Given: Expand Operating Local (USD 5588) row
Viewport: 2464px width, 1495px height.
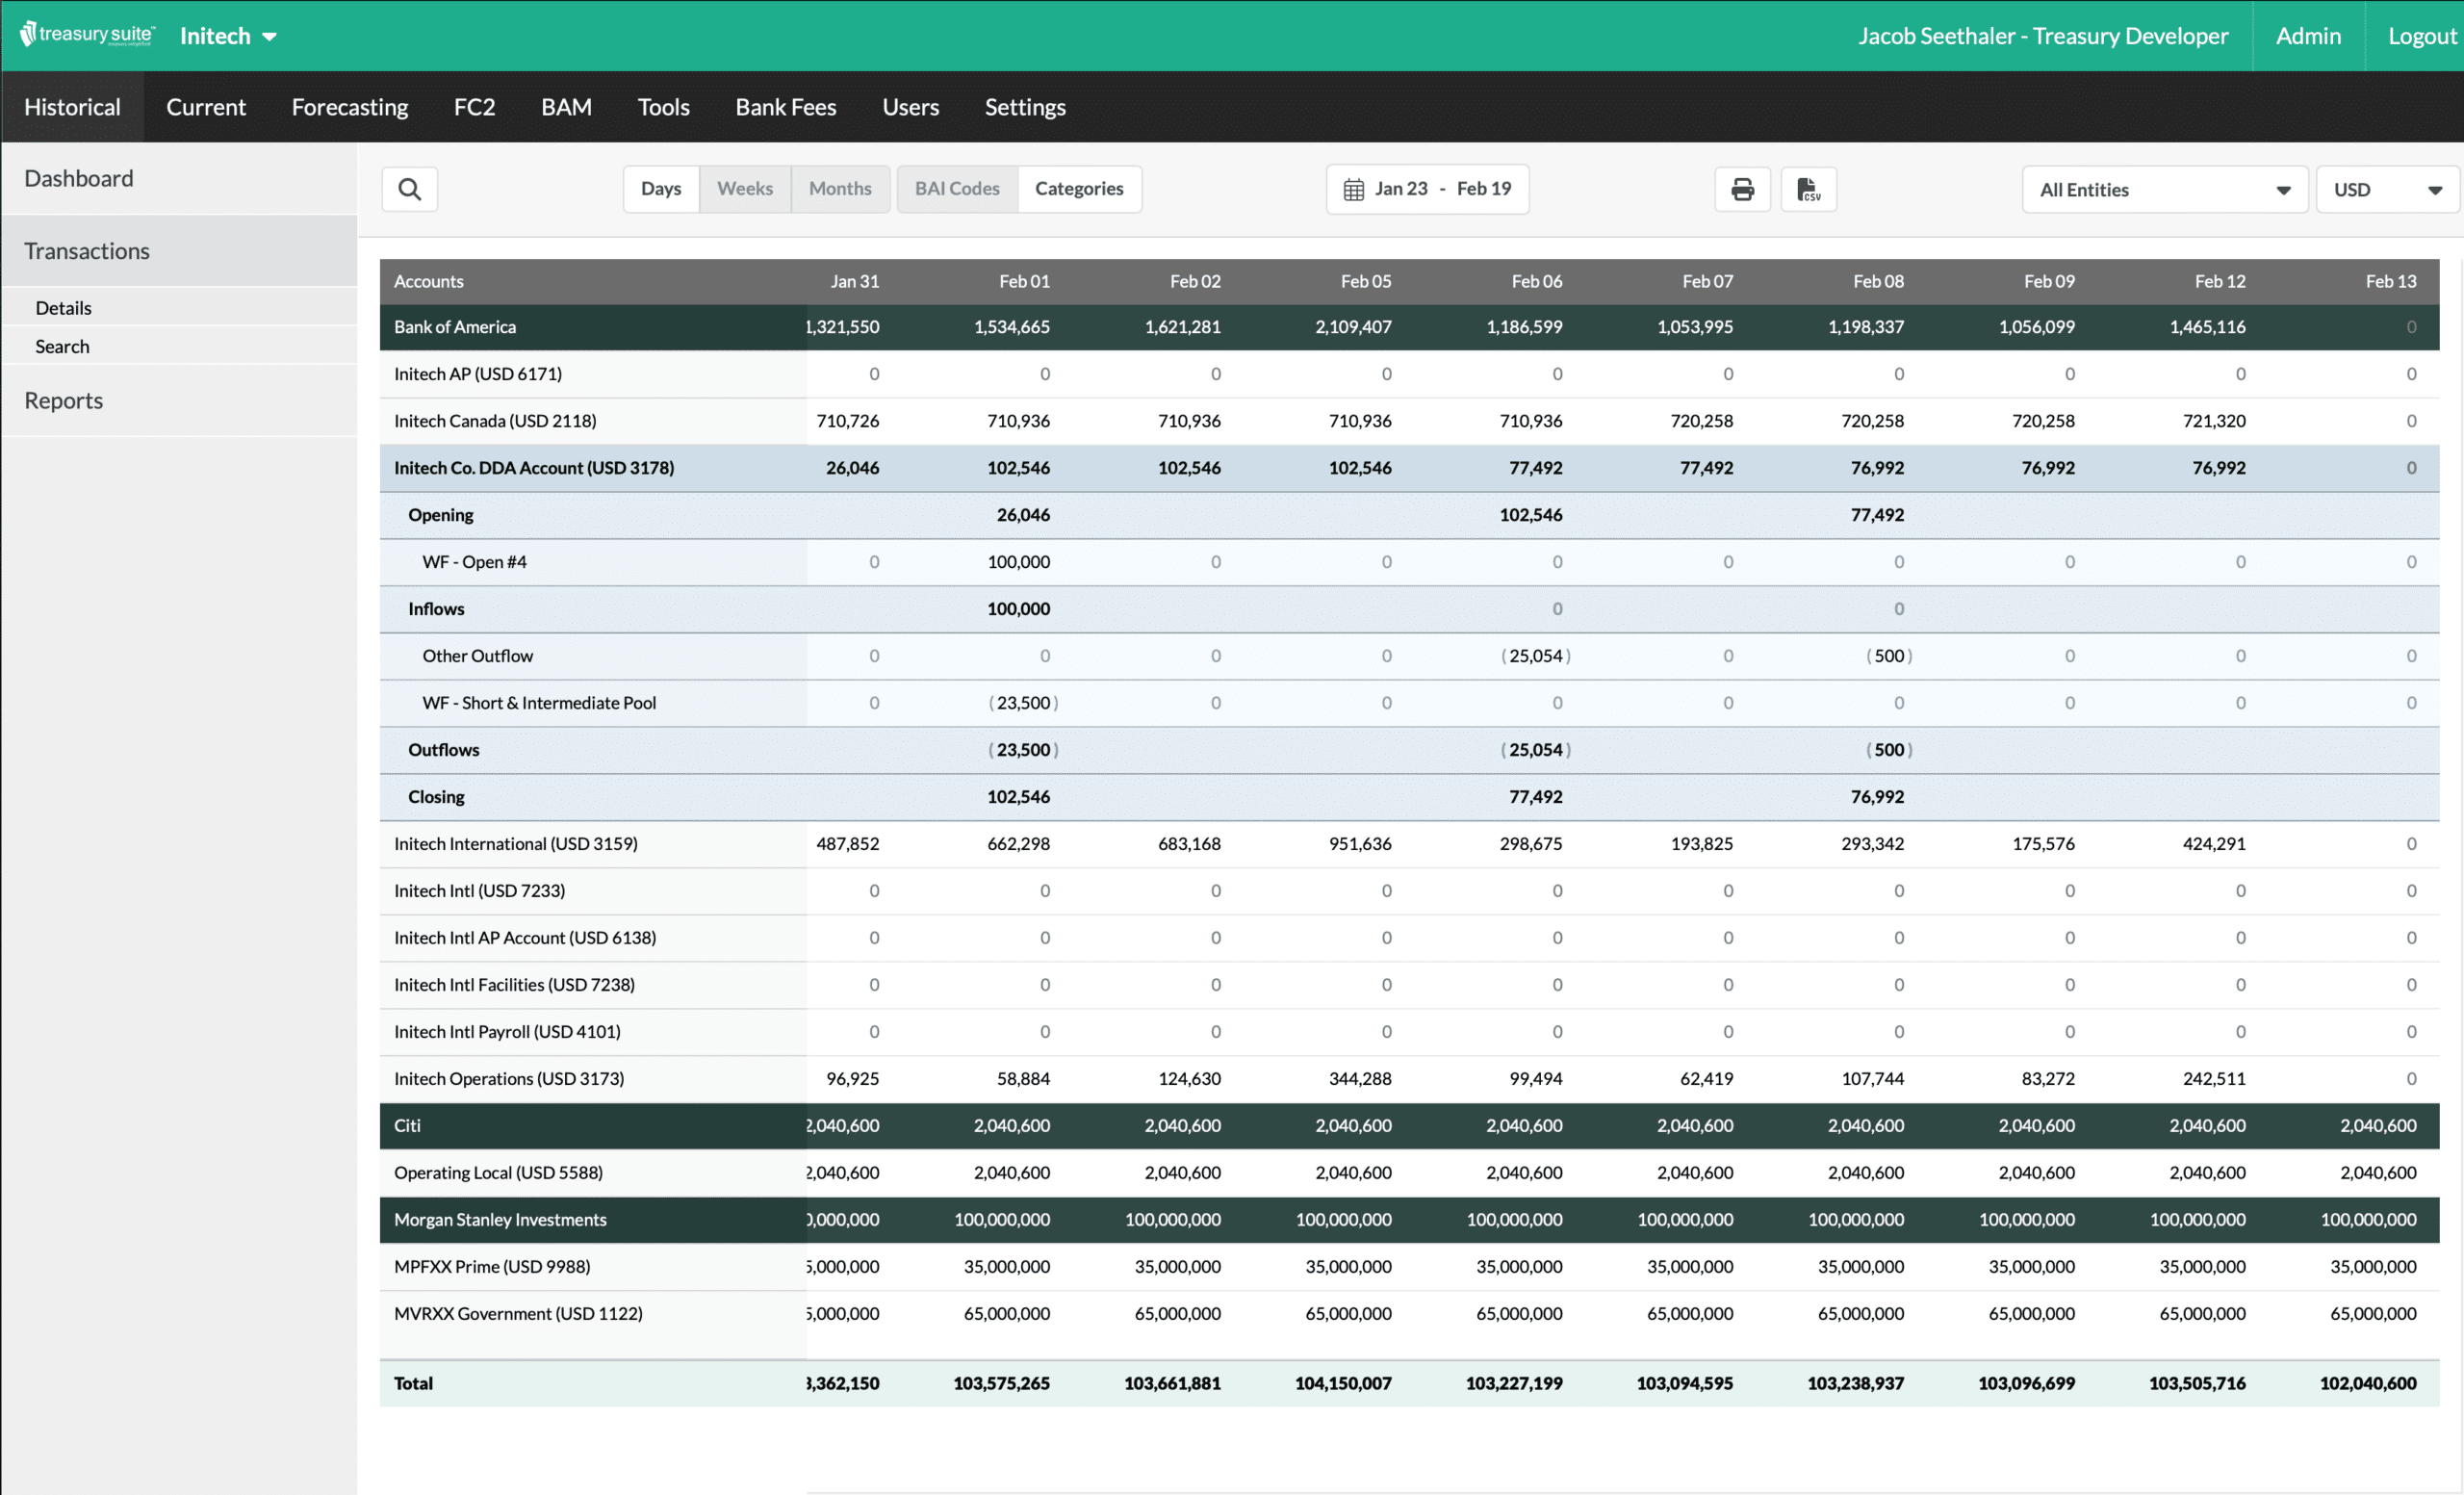Looking at the screenshot, I should pyautogui.click(x=1409, y=1172).
